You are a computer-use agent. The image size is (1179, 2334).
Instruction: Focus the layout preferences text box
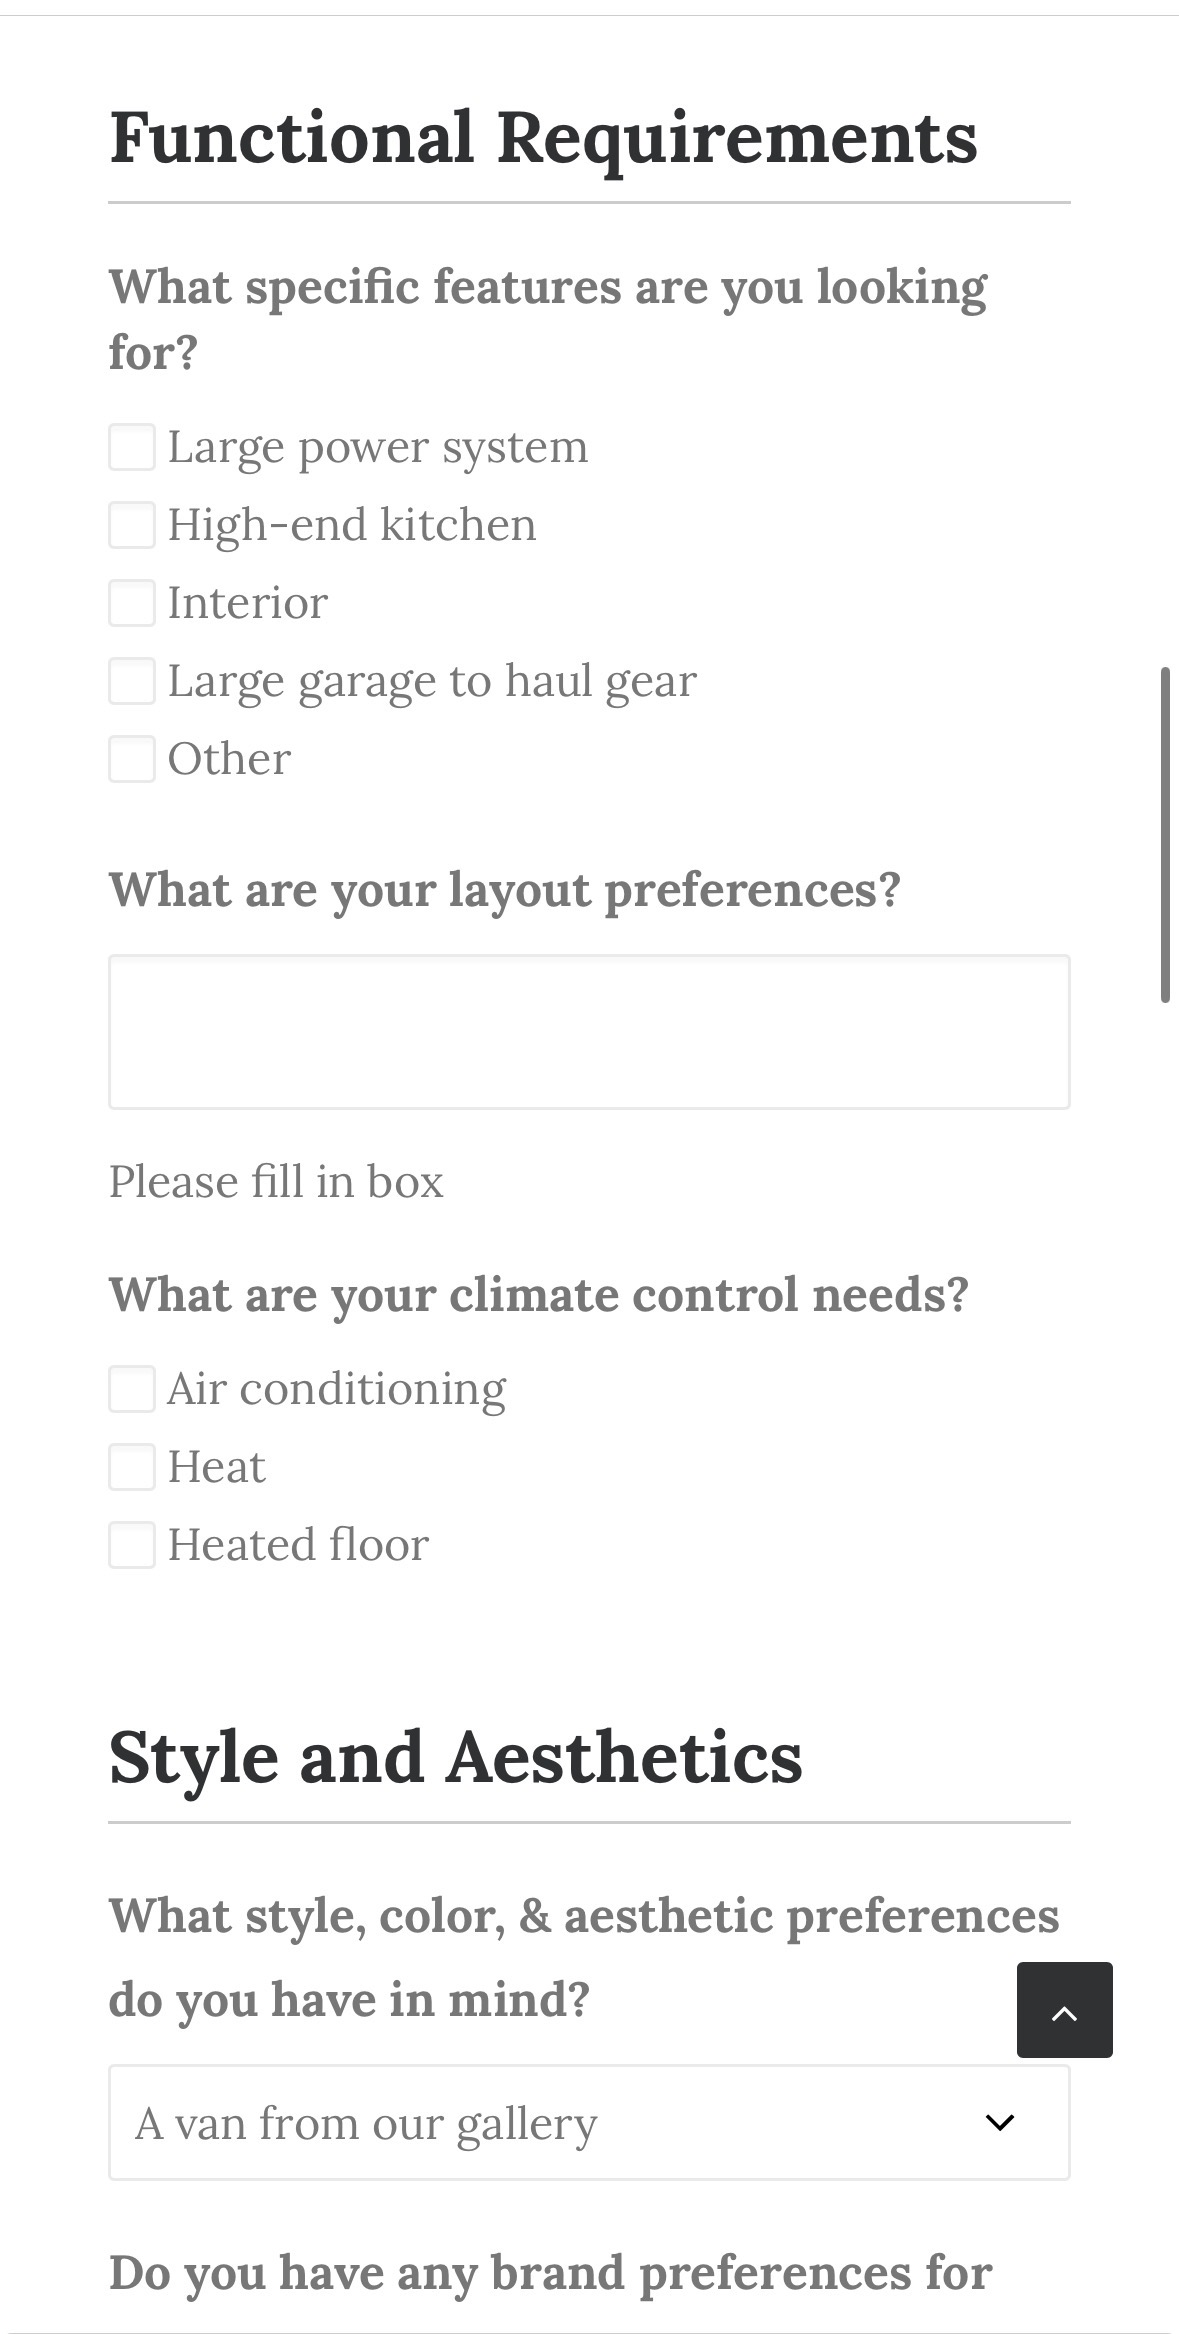(588, 1032)
